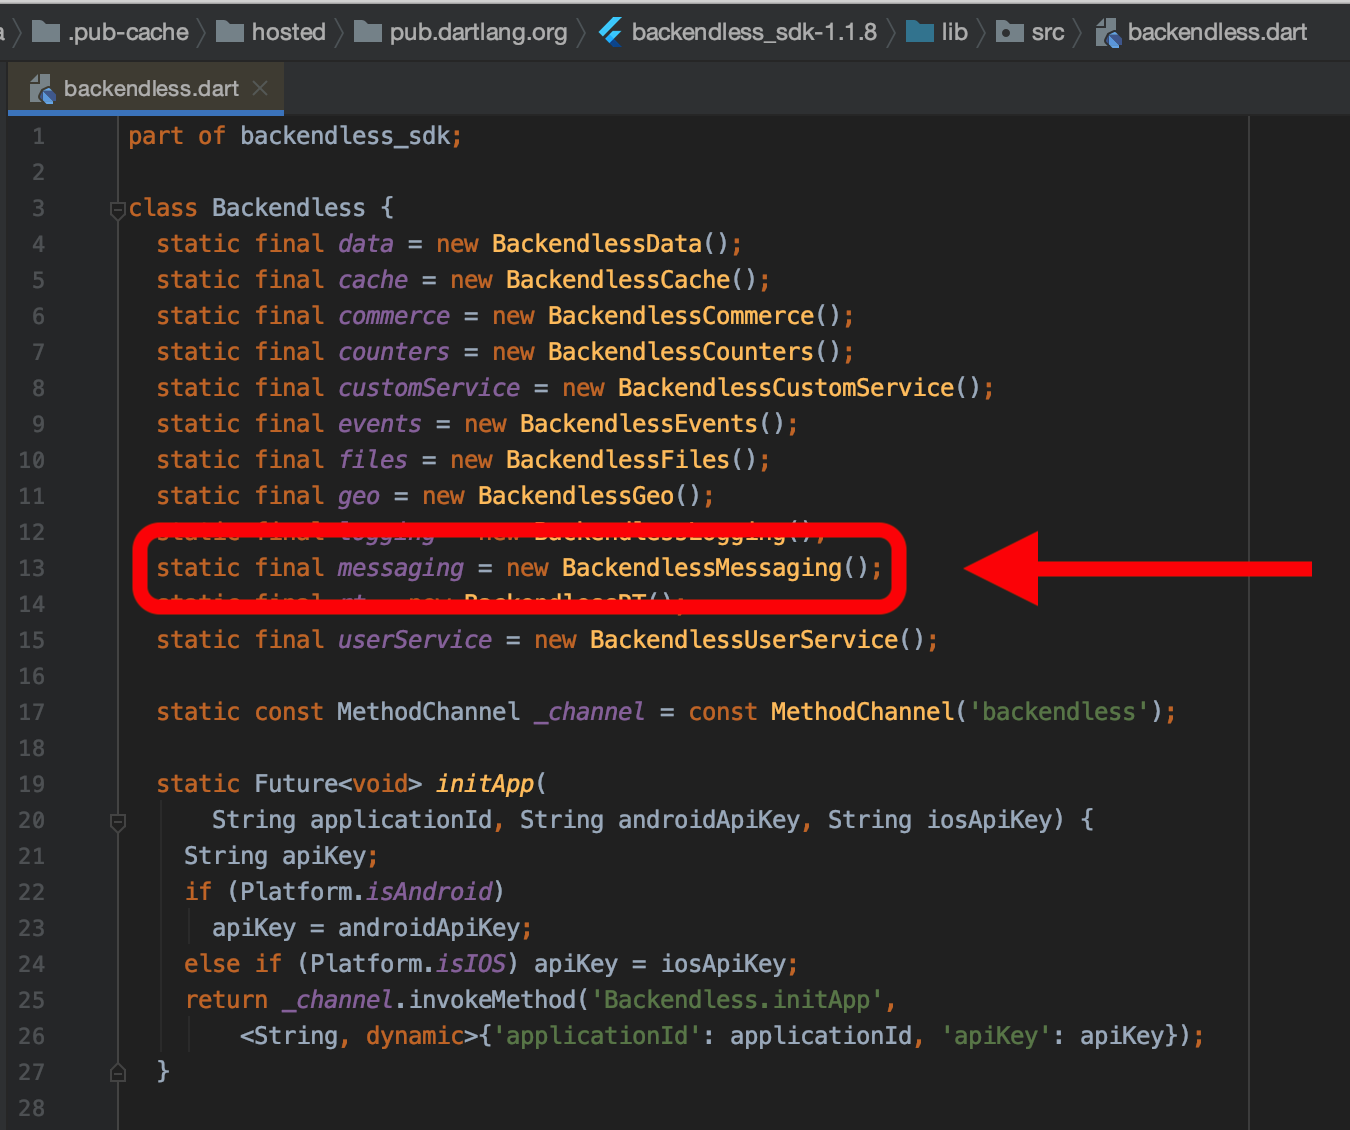Click 'invokeMethod' on line 25
This screenshot has width=1350, height=1130.
click(492, 1000)
